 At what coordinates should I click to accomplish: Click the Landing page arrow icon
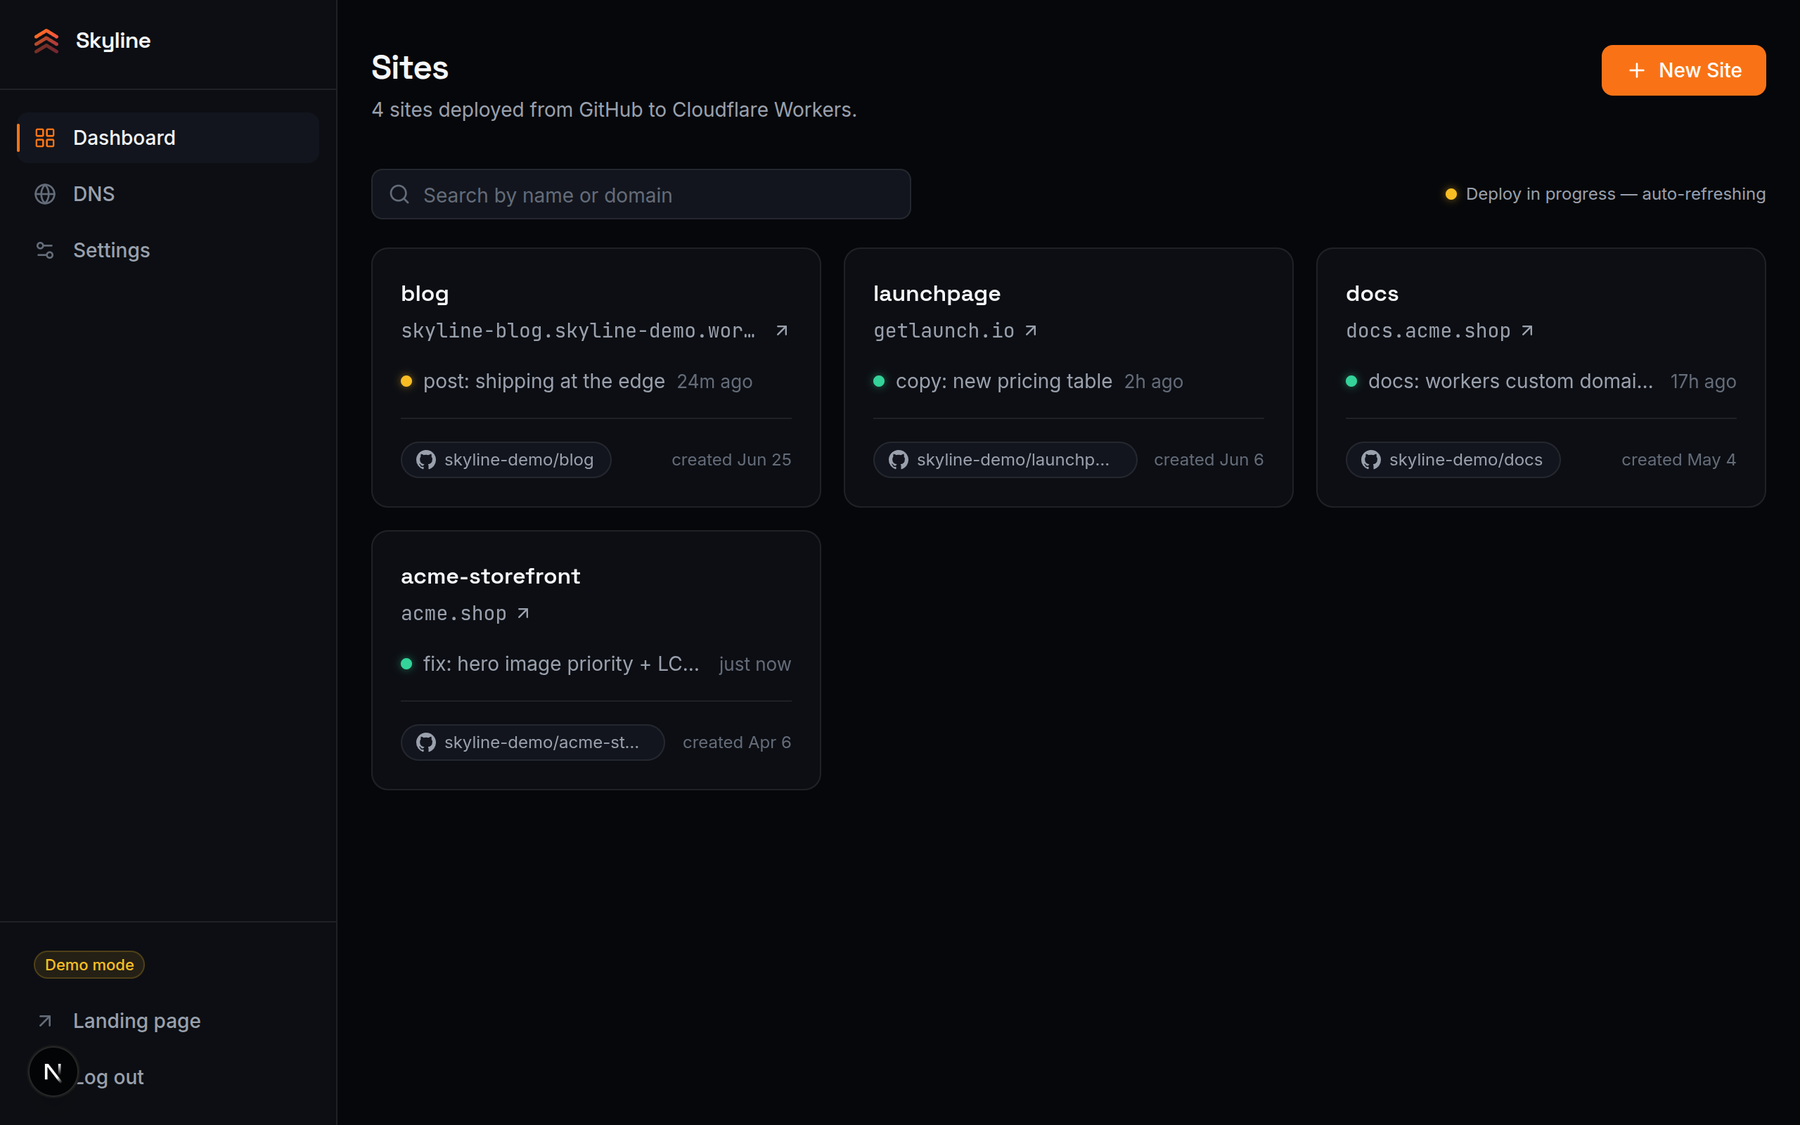(45, 1021)
